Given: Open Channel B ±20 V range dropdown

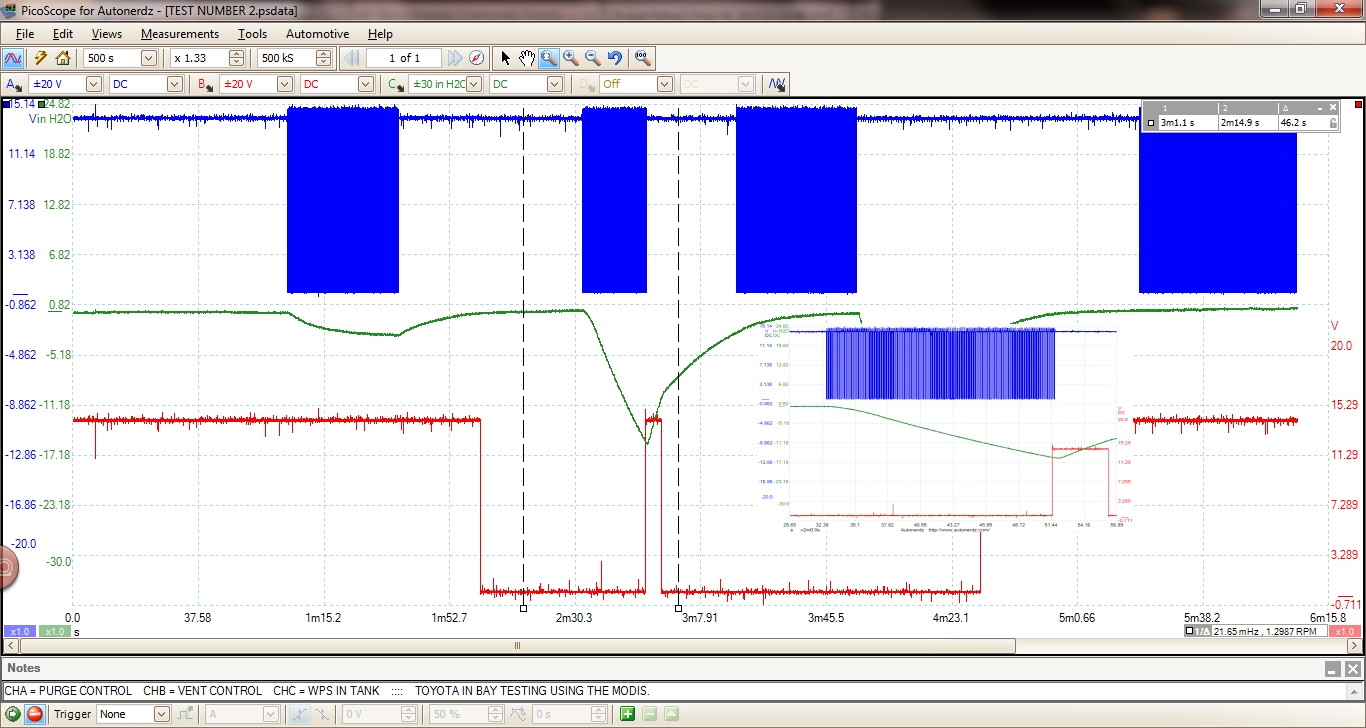Looking at the screenshot, I should pyautogui.click(x=284, y=84).
